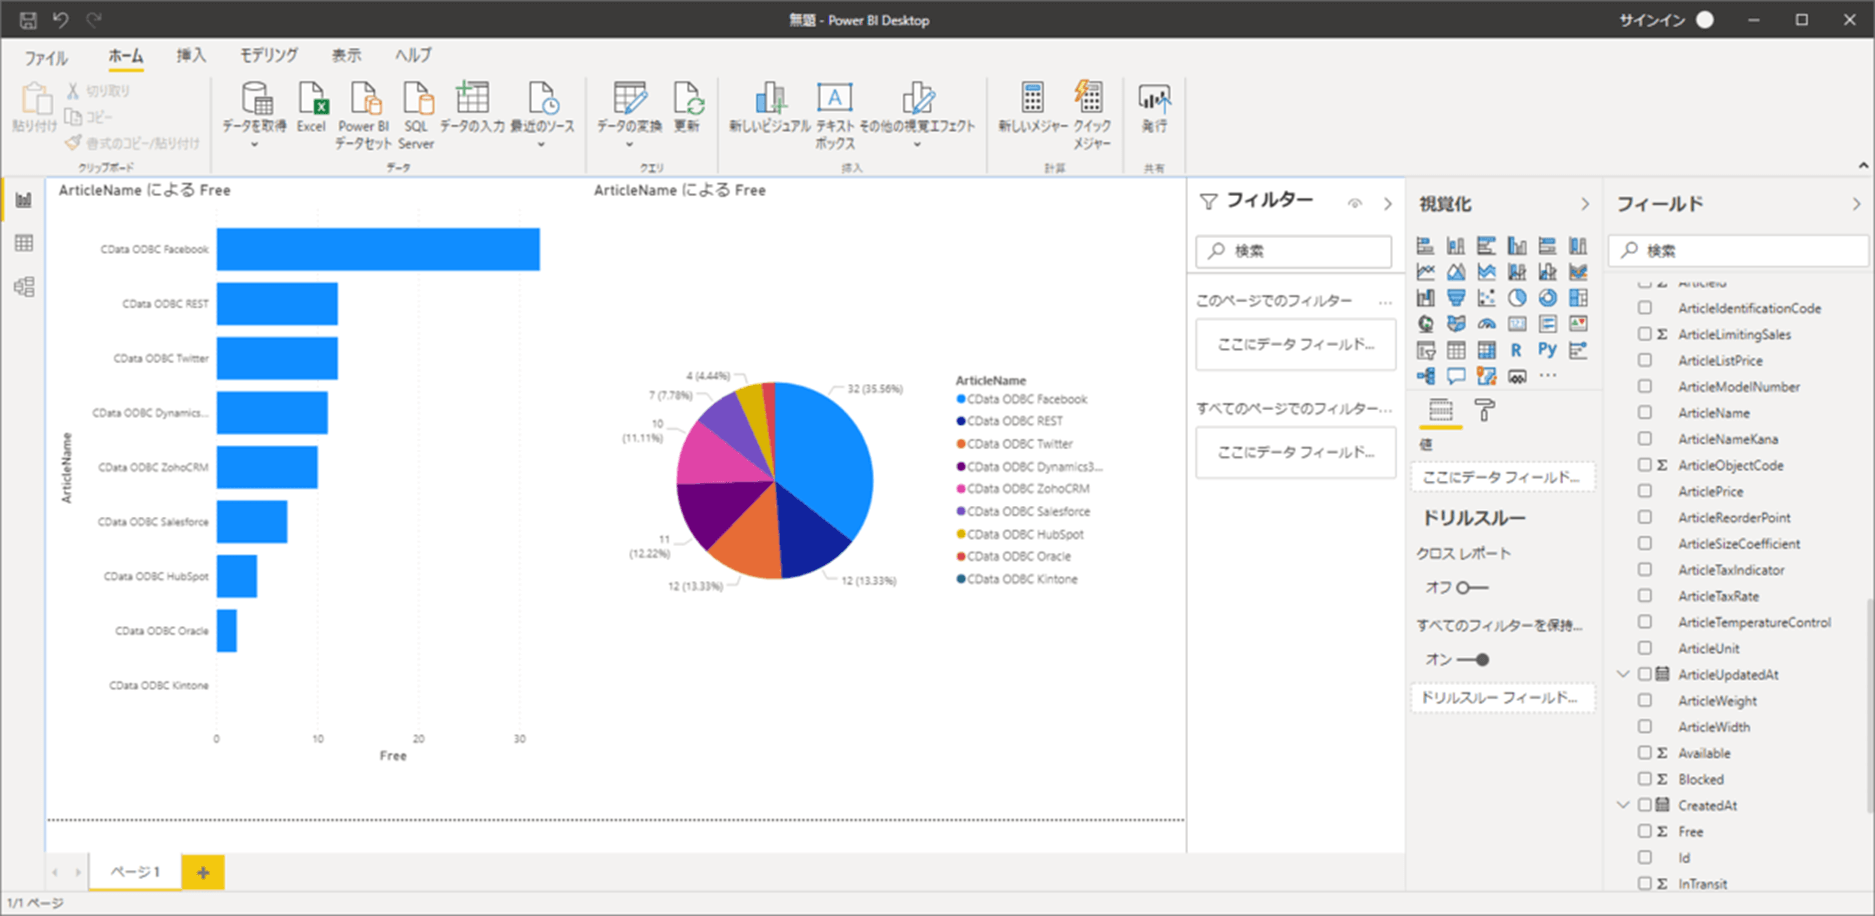Add a new page with plus button
Screen dimensions: 1875x916
(203, 872)
